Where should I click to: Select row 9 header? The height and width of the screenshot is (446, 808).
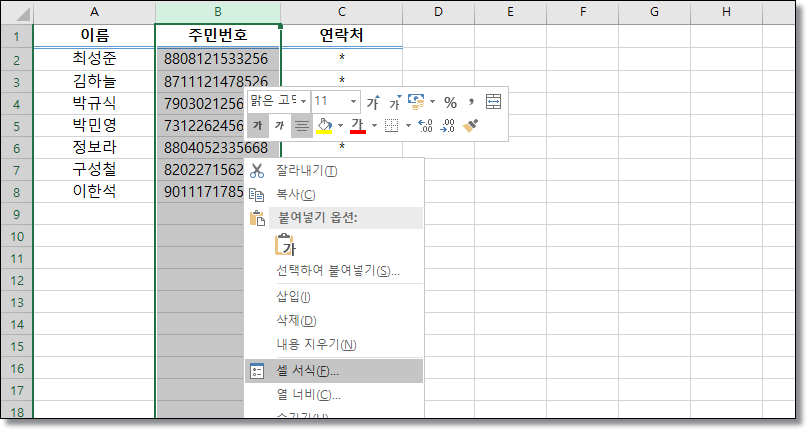tap(17, 214)
